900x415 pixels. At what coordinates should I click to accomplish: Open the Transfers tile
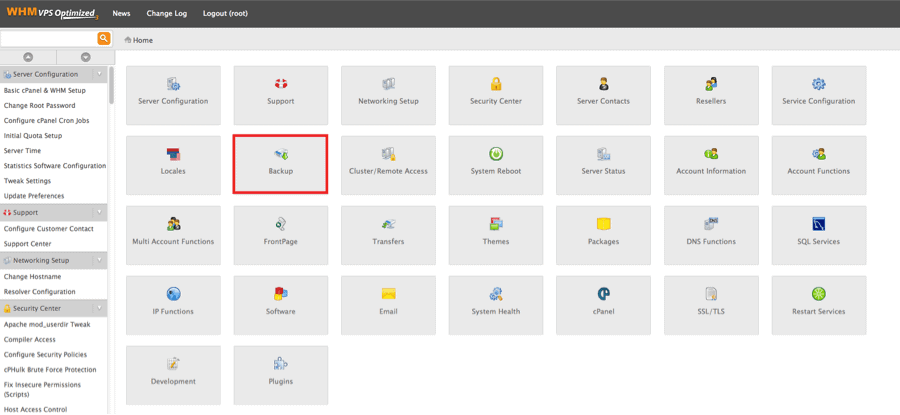pos(389,235)
